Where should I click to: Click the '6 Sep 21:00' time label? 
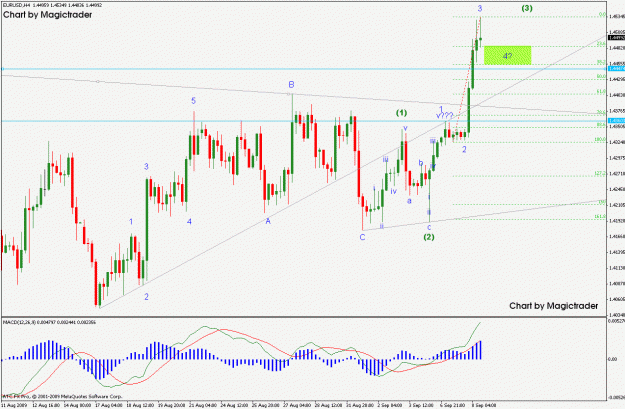[x=453, y=405]
